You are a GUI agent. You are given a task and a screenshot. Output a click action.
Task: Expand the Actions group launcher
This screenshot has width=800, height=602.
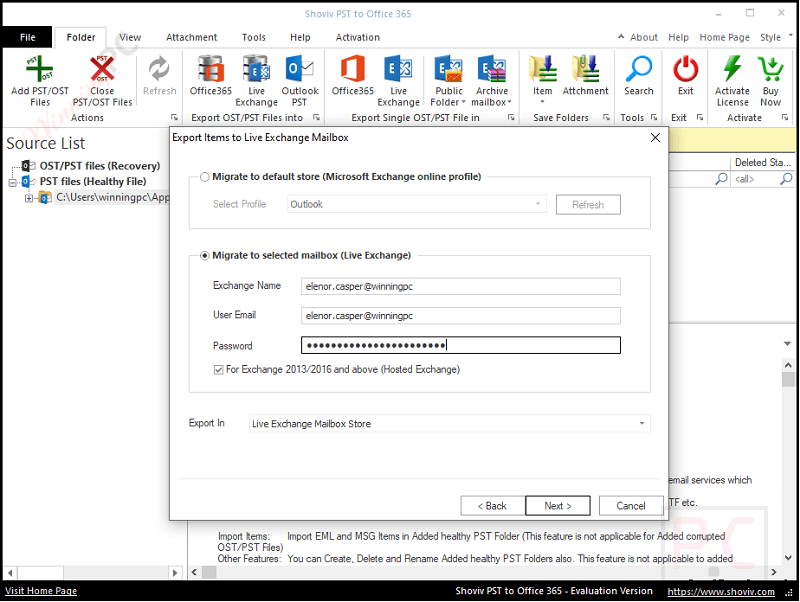174,118
